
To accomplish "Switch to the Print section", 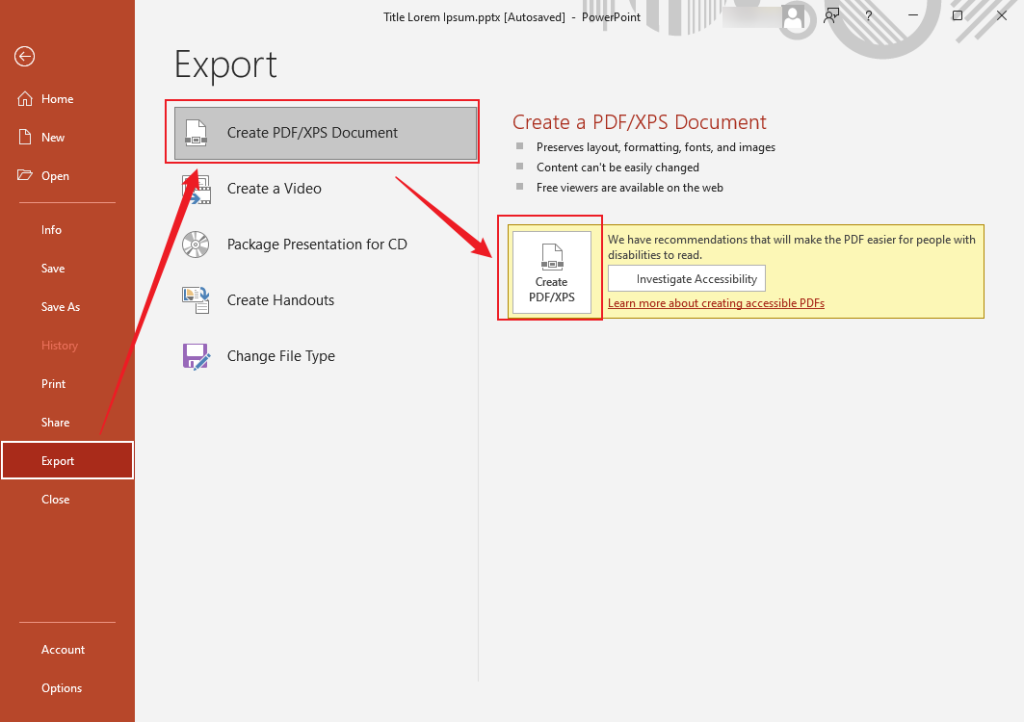I will coord(52,383).
